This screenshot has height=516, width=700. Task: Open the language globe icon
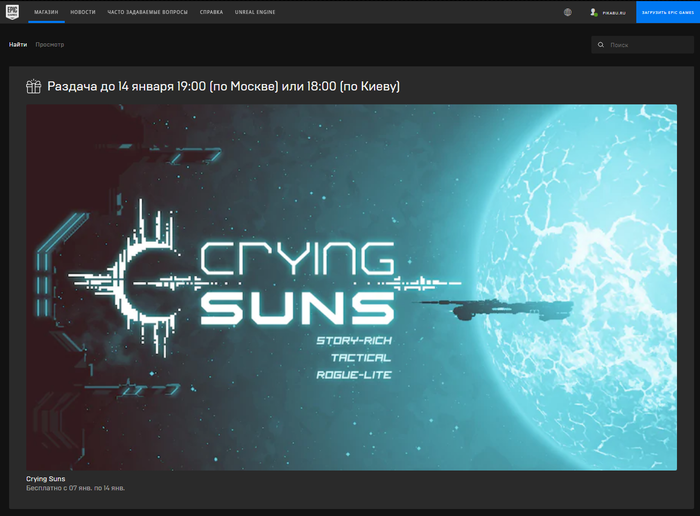(x=567, y=12)
